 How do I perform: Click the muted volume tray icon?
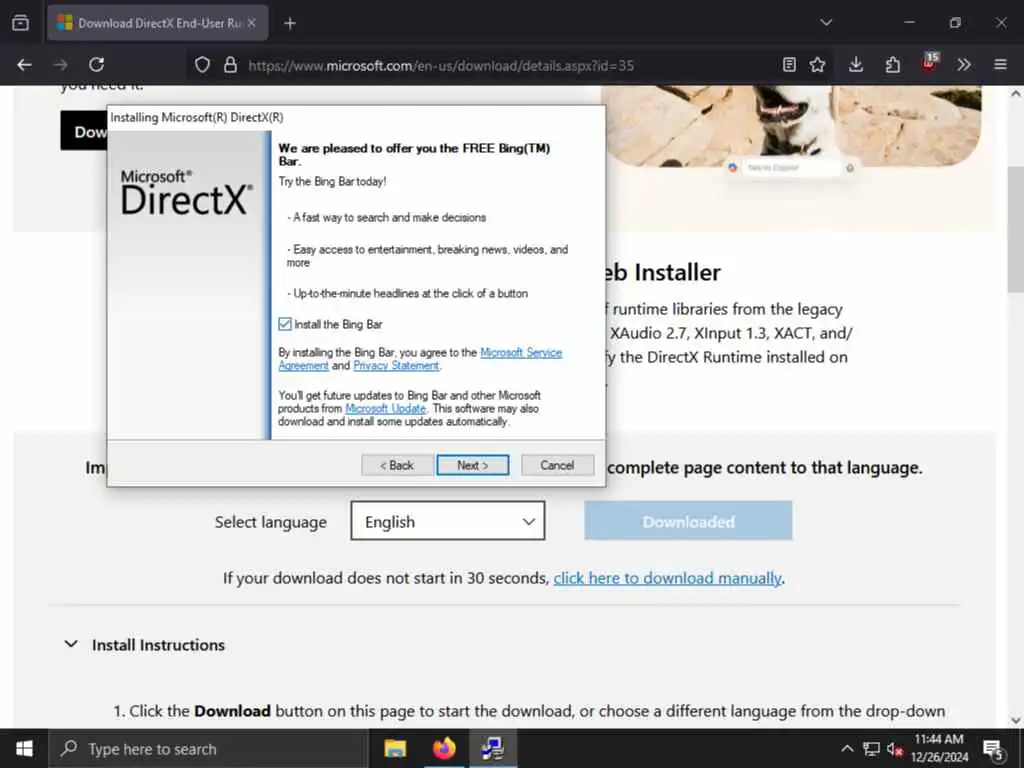click(895, 749)
